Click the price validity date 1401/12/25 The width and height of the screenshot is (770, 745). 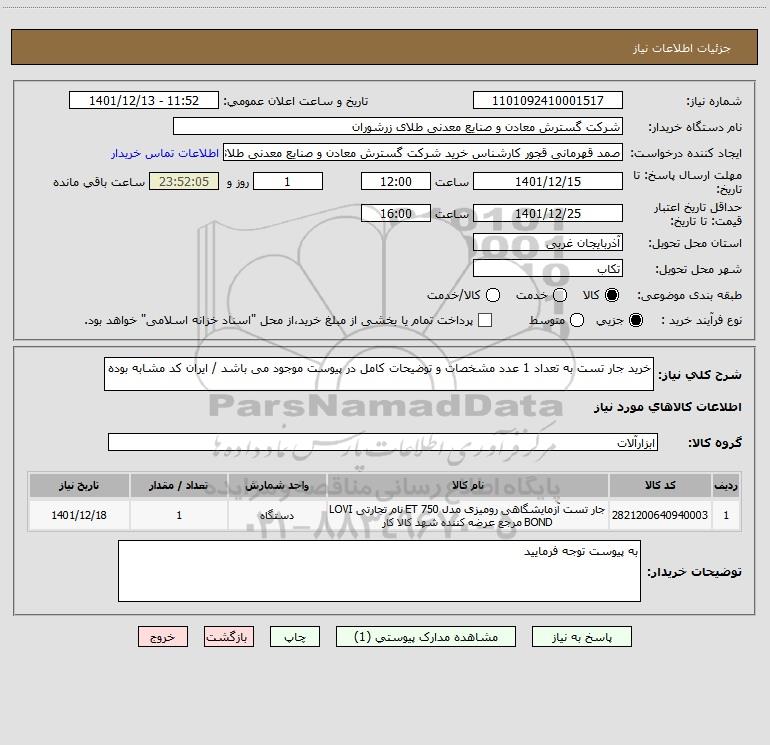pos(548,213)
